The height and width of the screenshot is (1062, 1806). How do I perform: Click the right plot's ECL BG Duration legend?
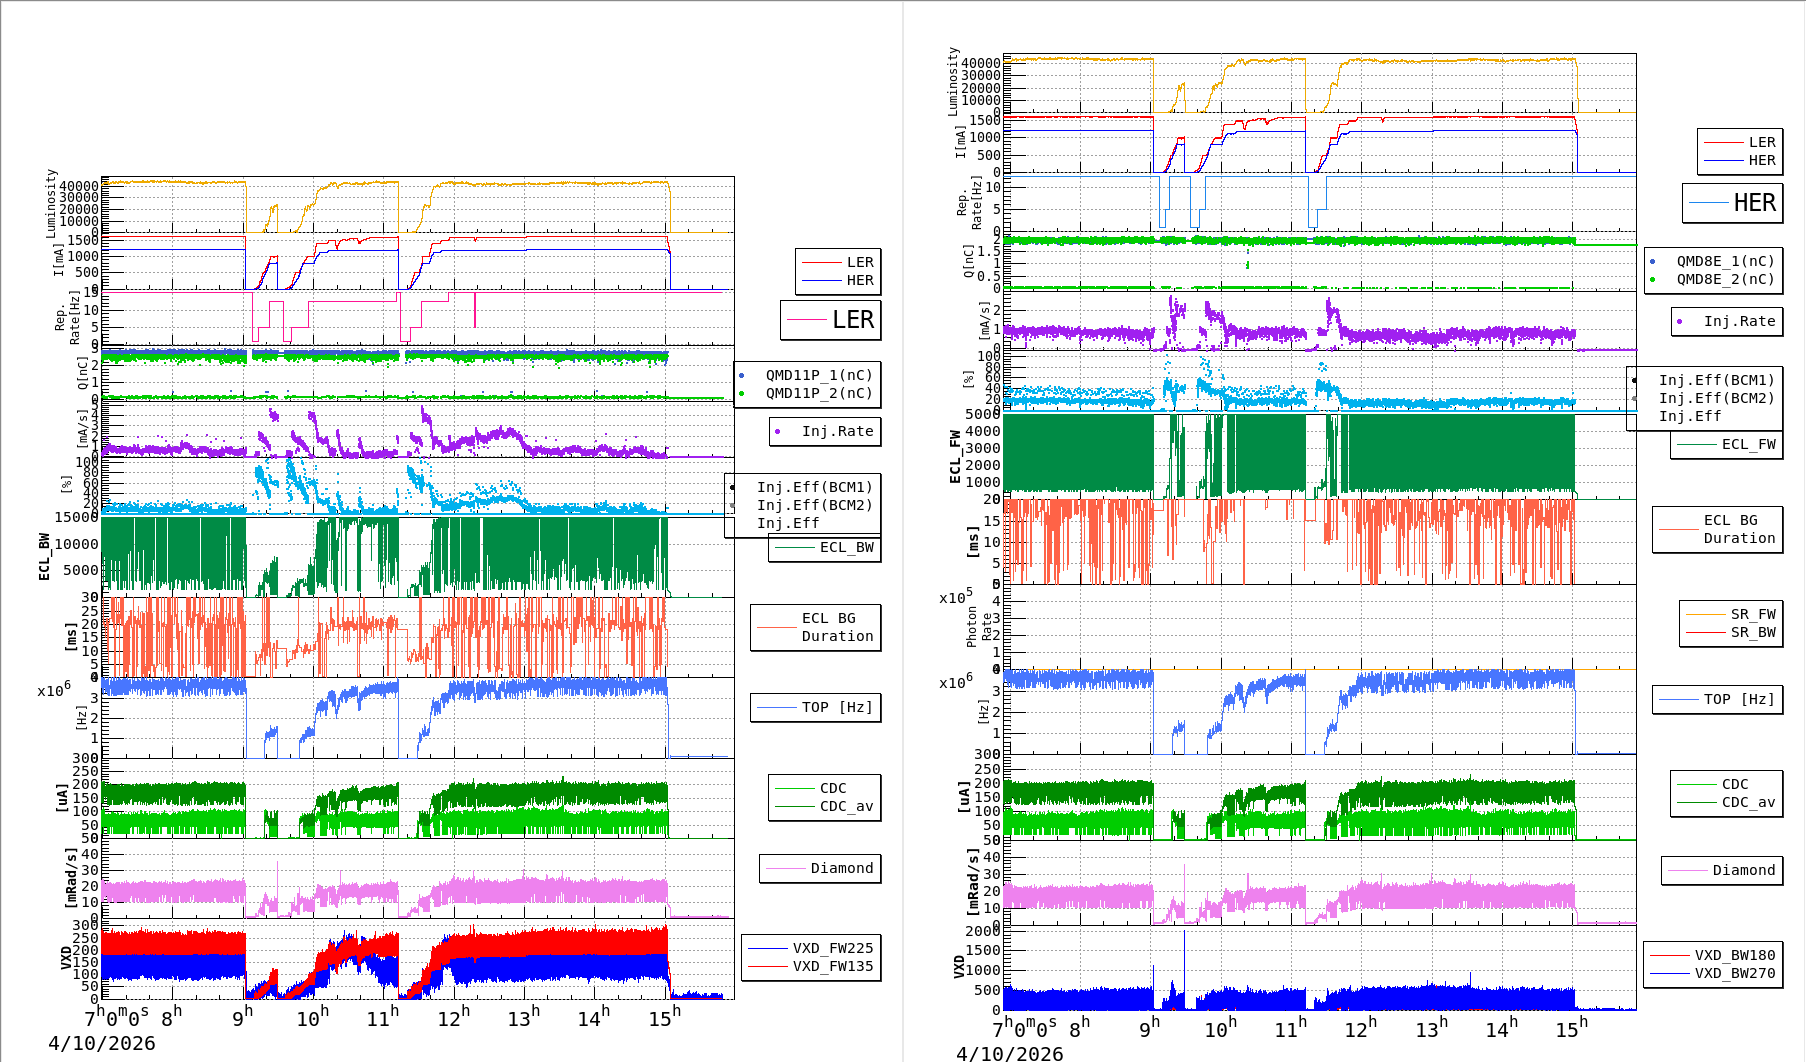1718,529
